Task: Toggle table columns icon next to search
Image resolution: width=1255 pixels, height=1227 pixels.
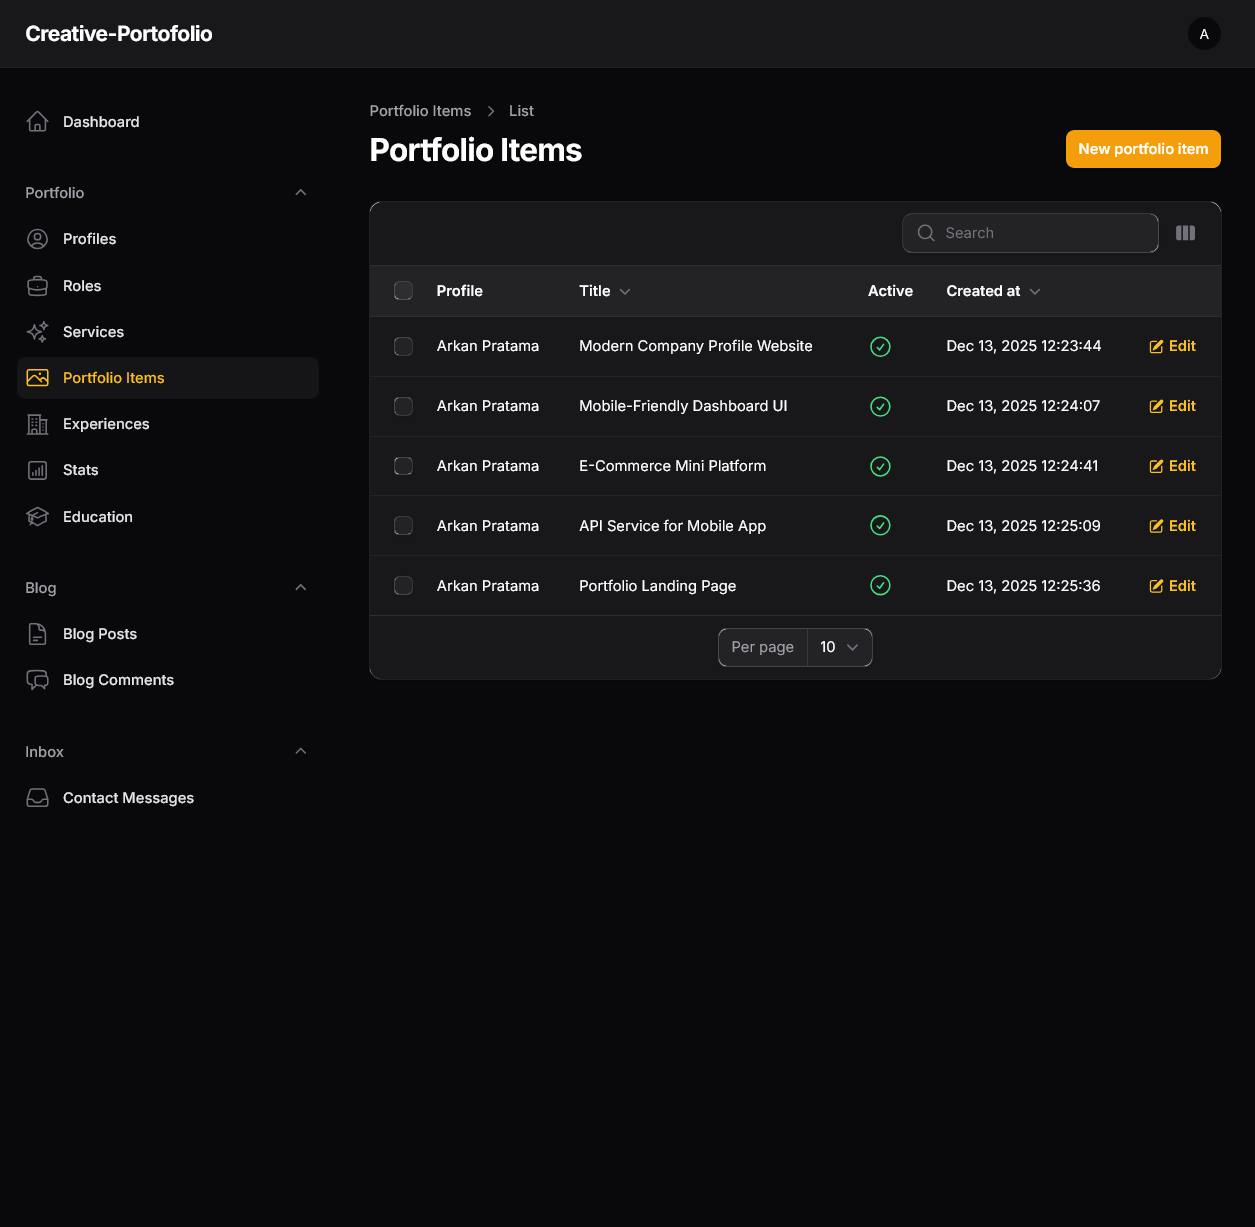Action: click(1185, 233)
